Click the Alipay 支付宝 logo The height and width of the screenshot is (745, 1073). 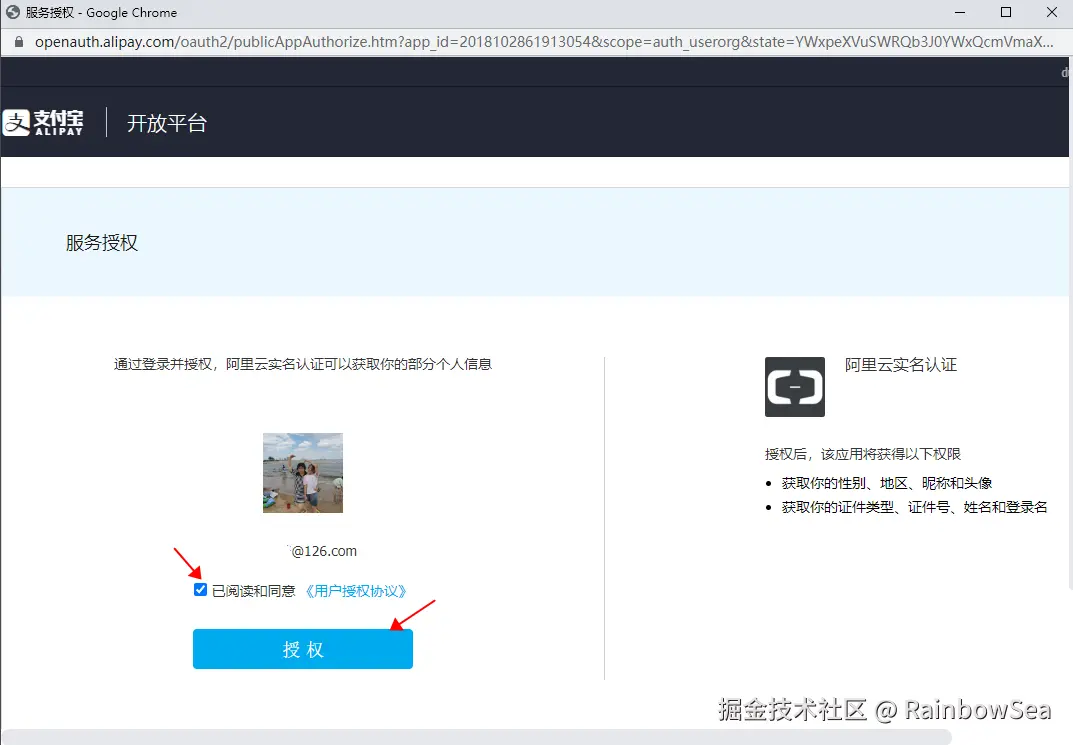tap(43, 122)
